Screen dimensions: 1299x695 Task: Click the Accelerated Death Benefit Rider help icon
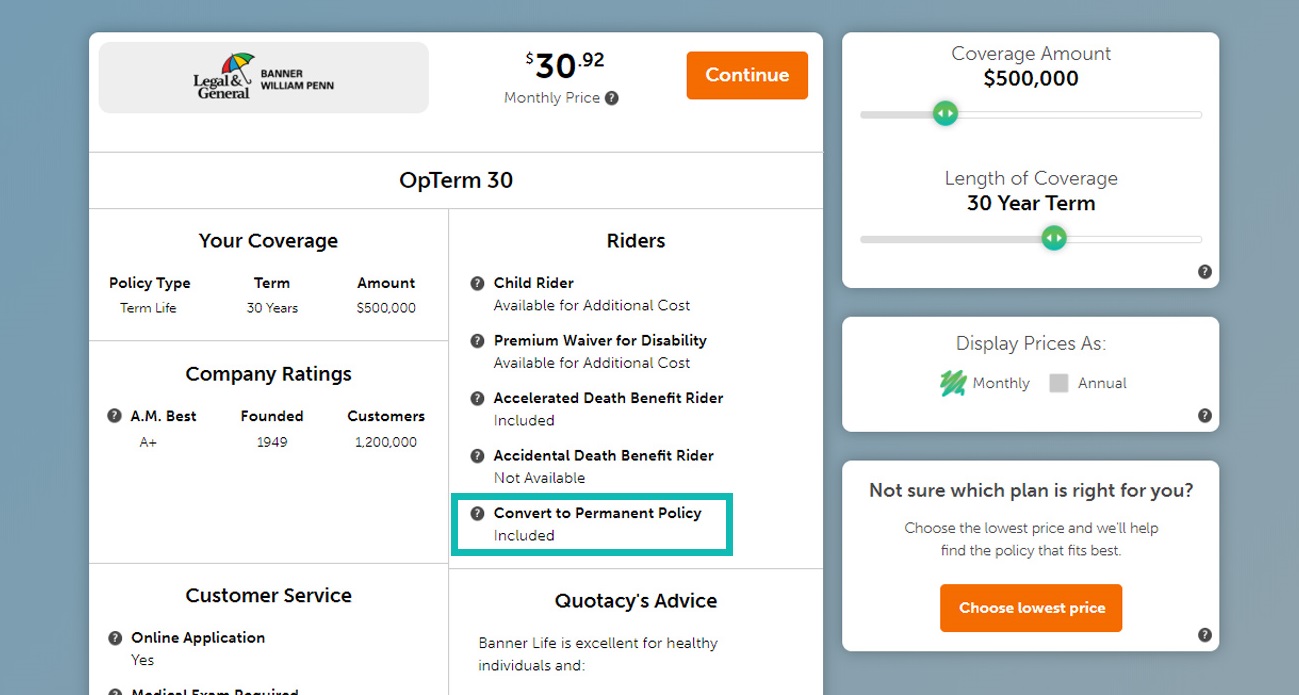[477, 398]
